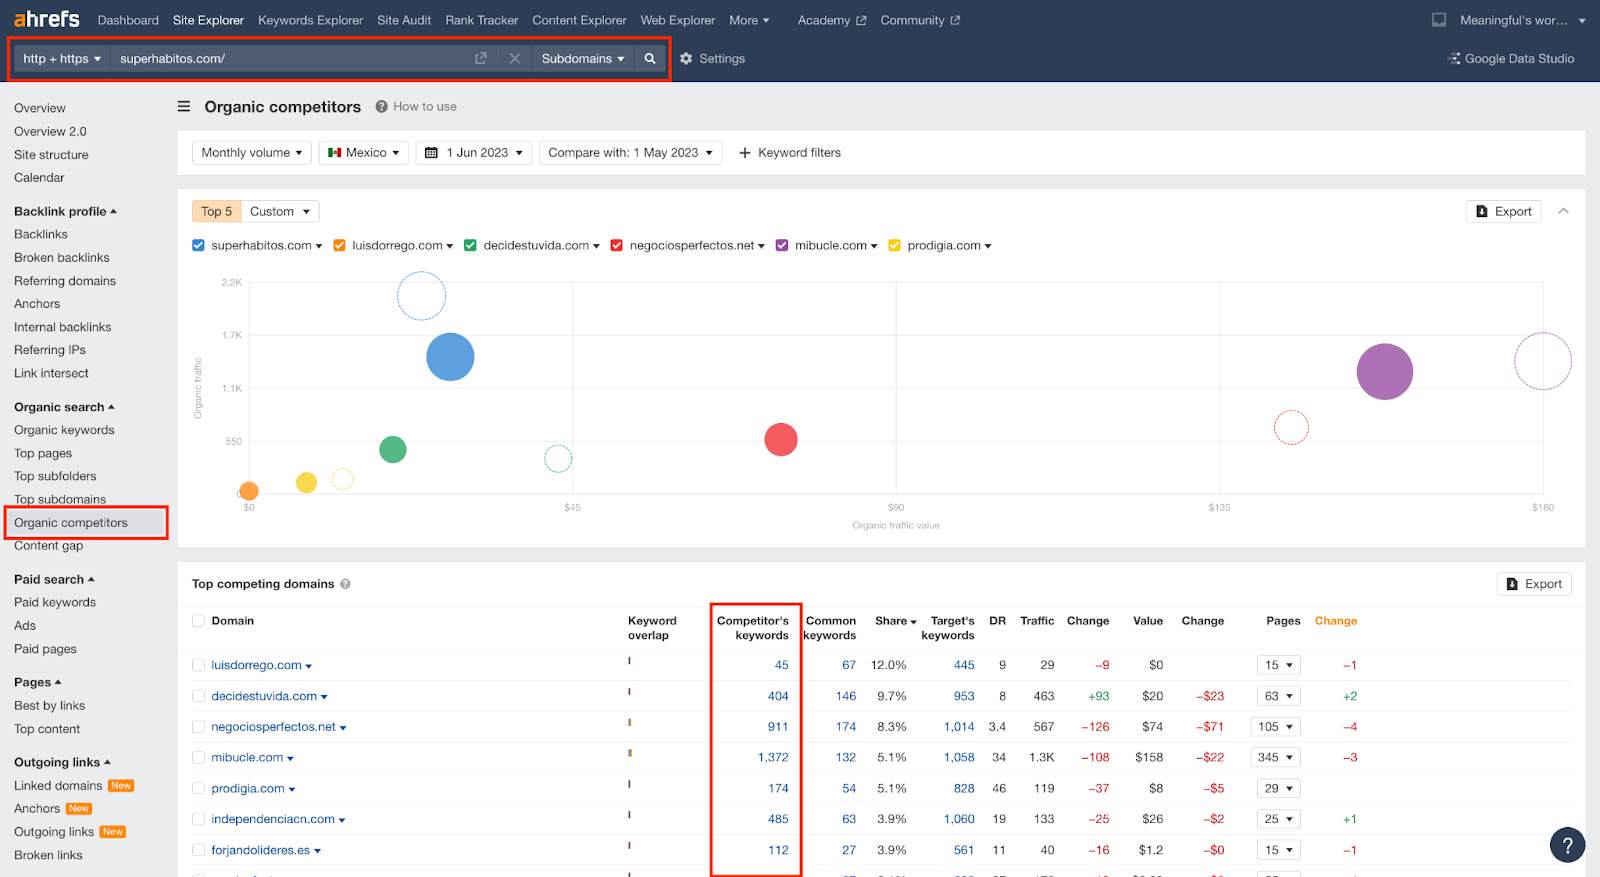
Task: Go to Dashboard tab
Action: coord(128,20)
